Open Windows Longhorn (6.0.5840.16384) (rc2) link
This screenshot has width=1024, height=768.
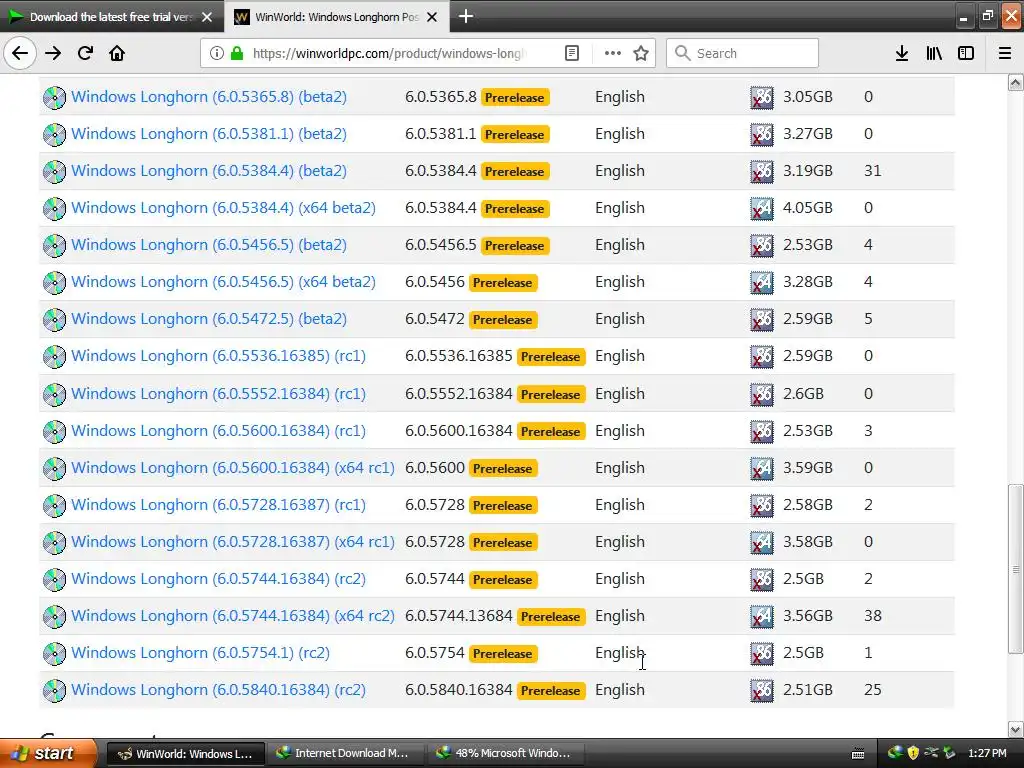pos(218,690)
